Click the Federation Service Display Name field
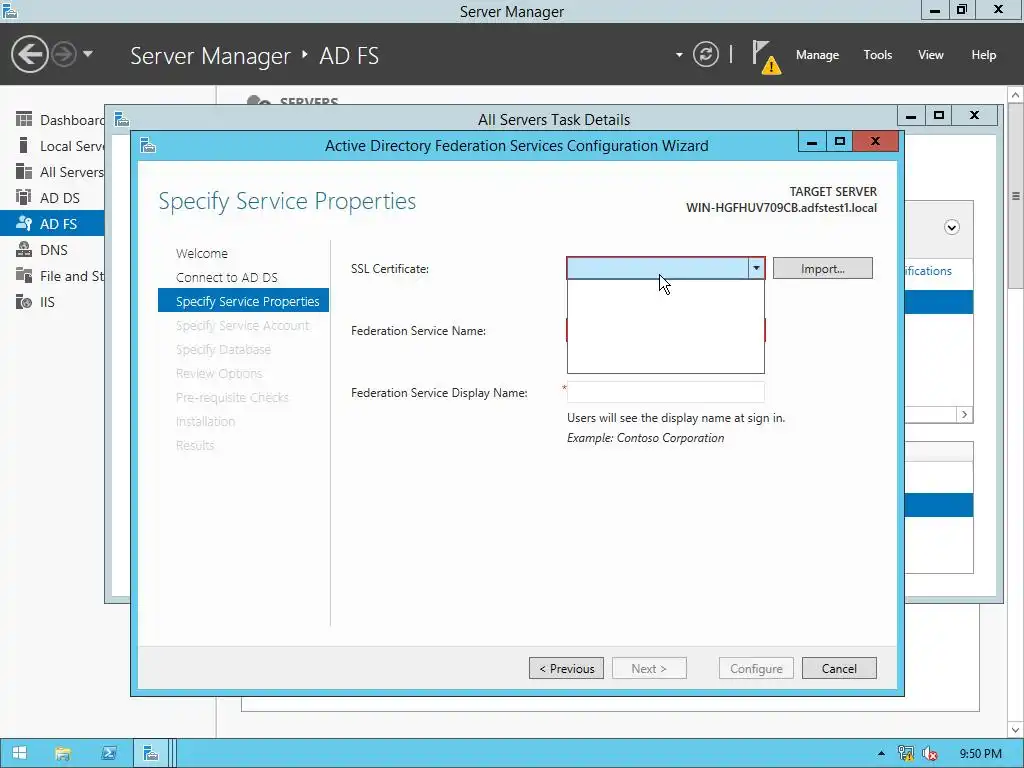Image resolution: width=1024 pixels, height=768 pixels. 665,392
